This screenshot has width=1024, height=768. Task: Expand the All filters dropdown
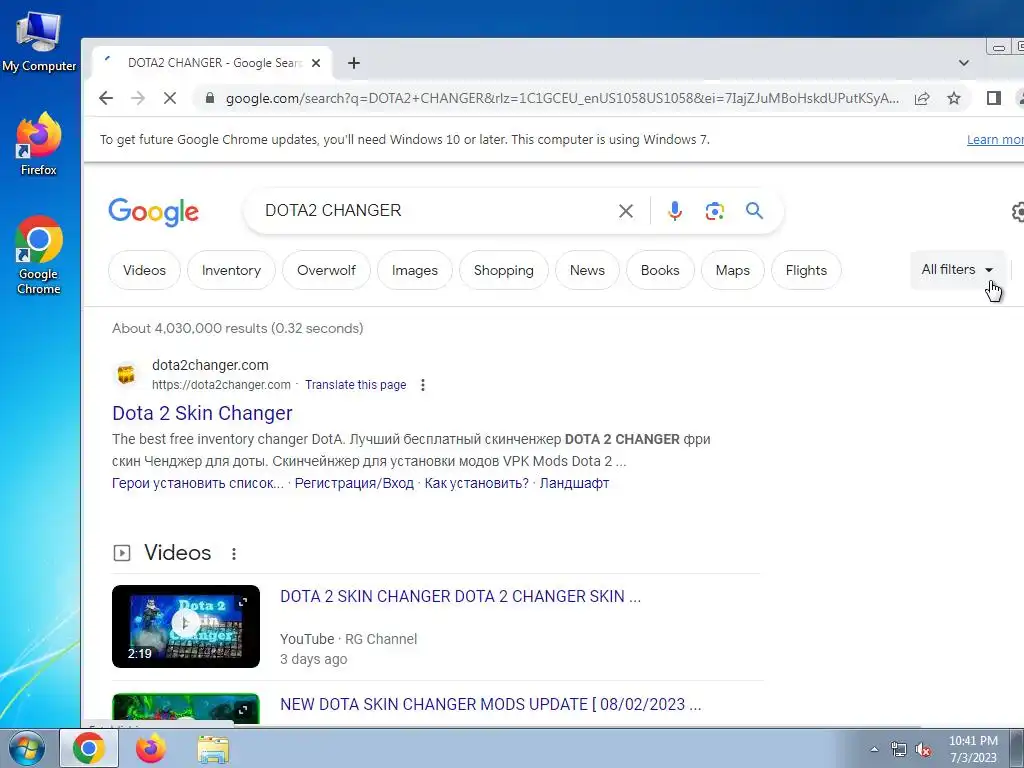957,269
